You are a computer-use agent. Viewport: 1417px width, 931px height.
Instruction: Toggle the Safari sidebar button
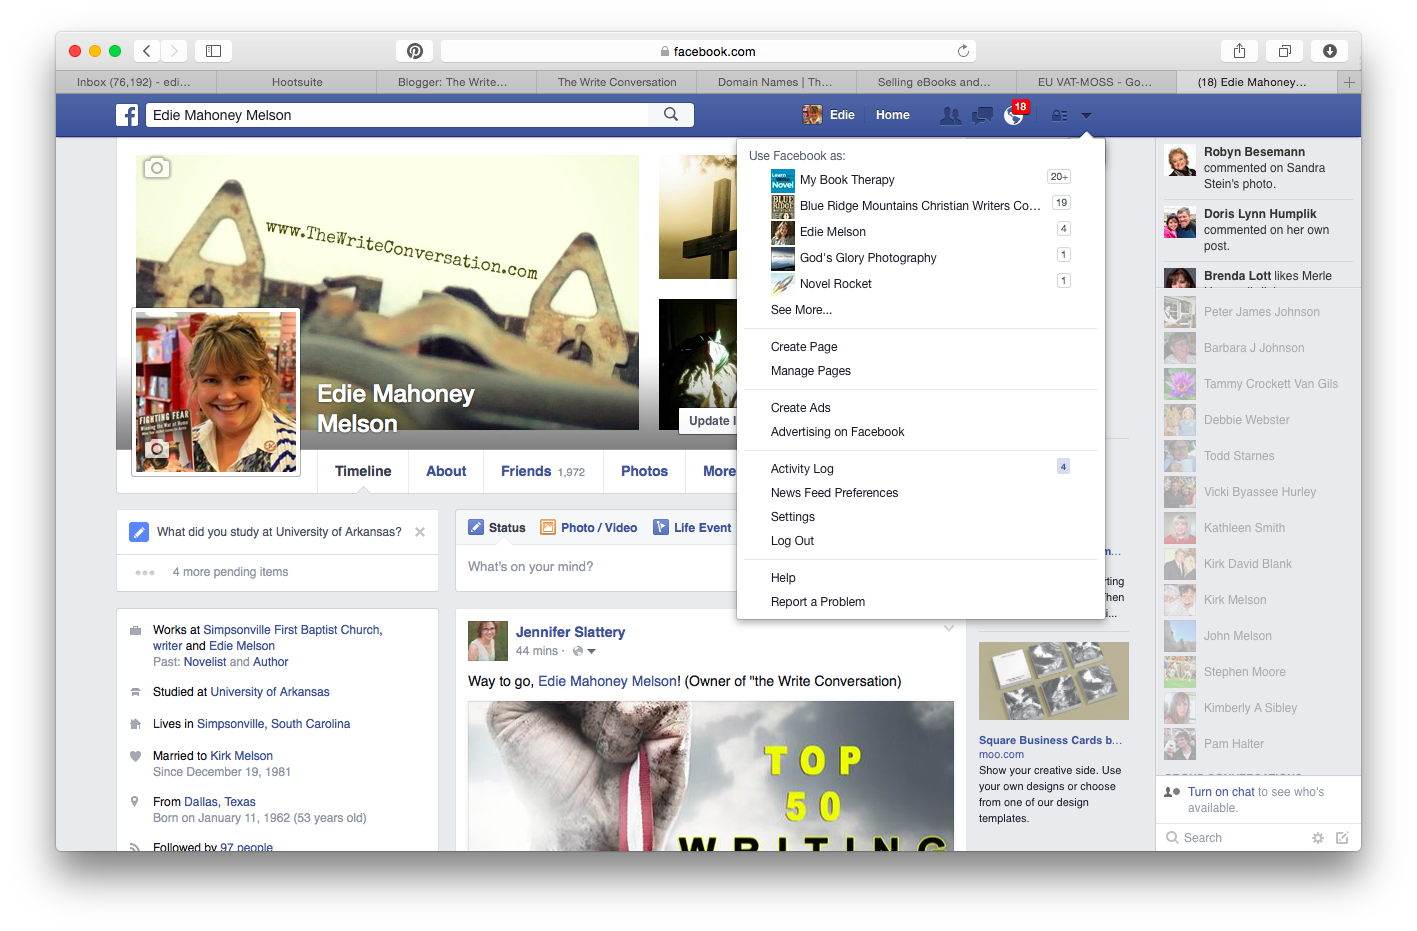click(x=213, y=51)
